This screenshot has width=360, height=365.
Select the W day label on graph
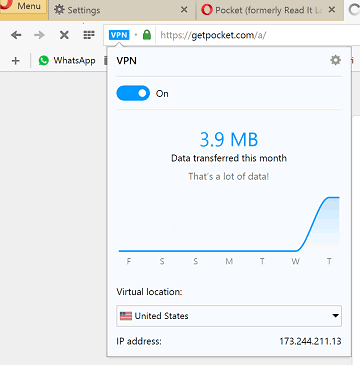(295, 261)
